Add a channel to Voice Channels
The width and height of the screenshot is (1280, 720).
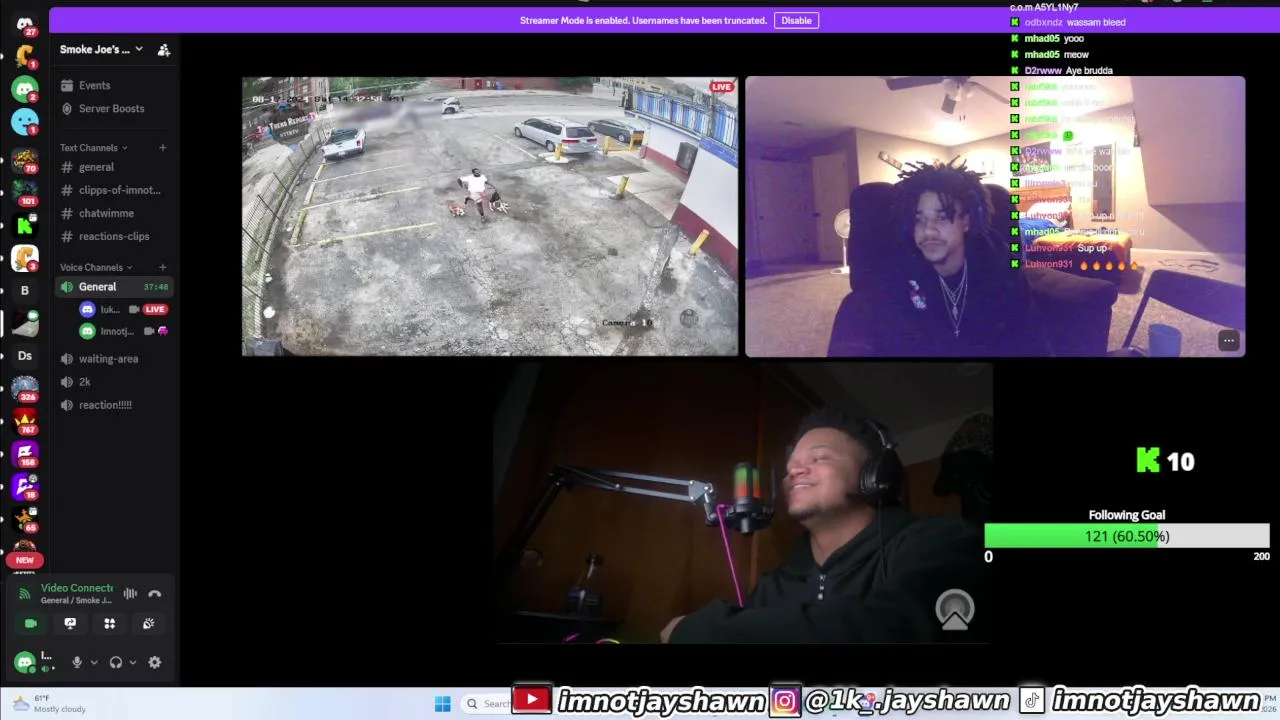(163, 267)
